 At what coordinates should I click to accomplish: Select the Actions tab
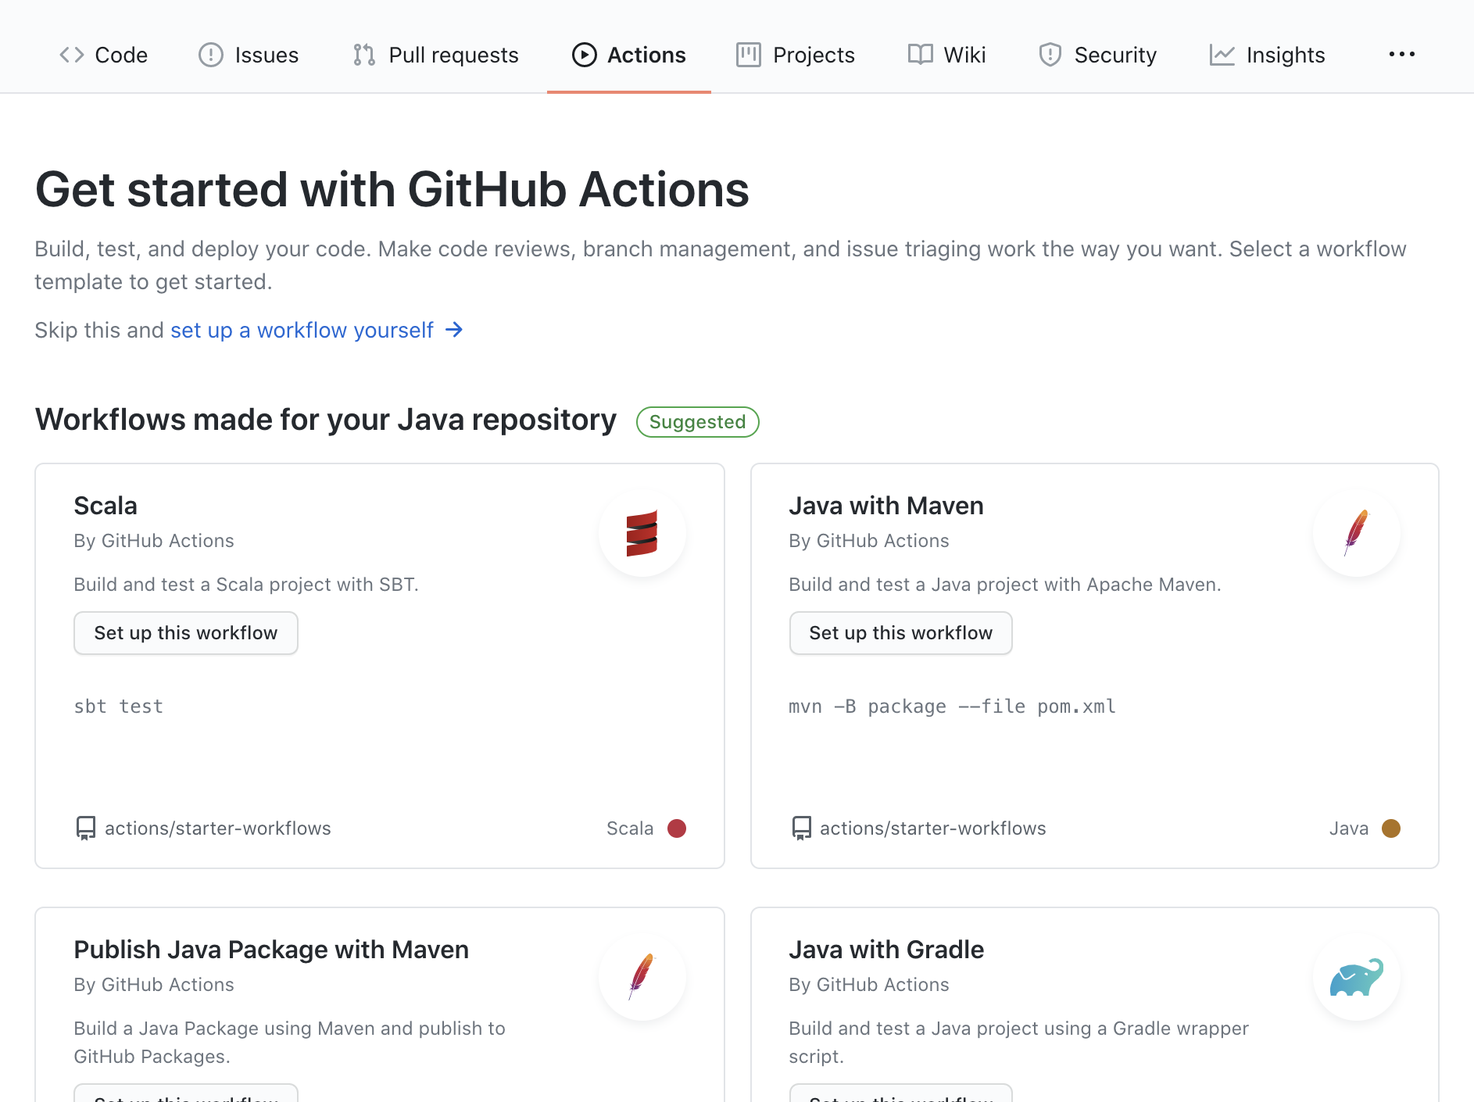(629, 55)
